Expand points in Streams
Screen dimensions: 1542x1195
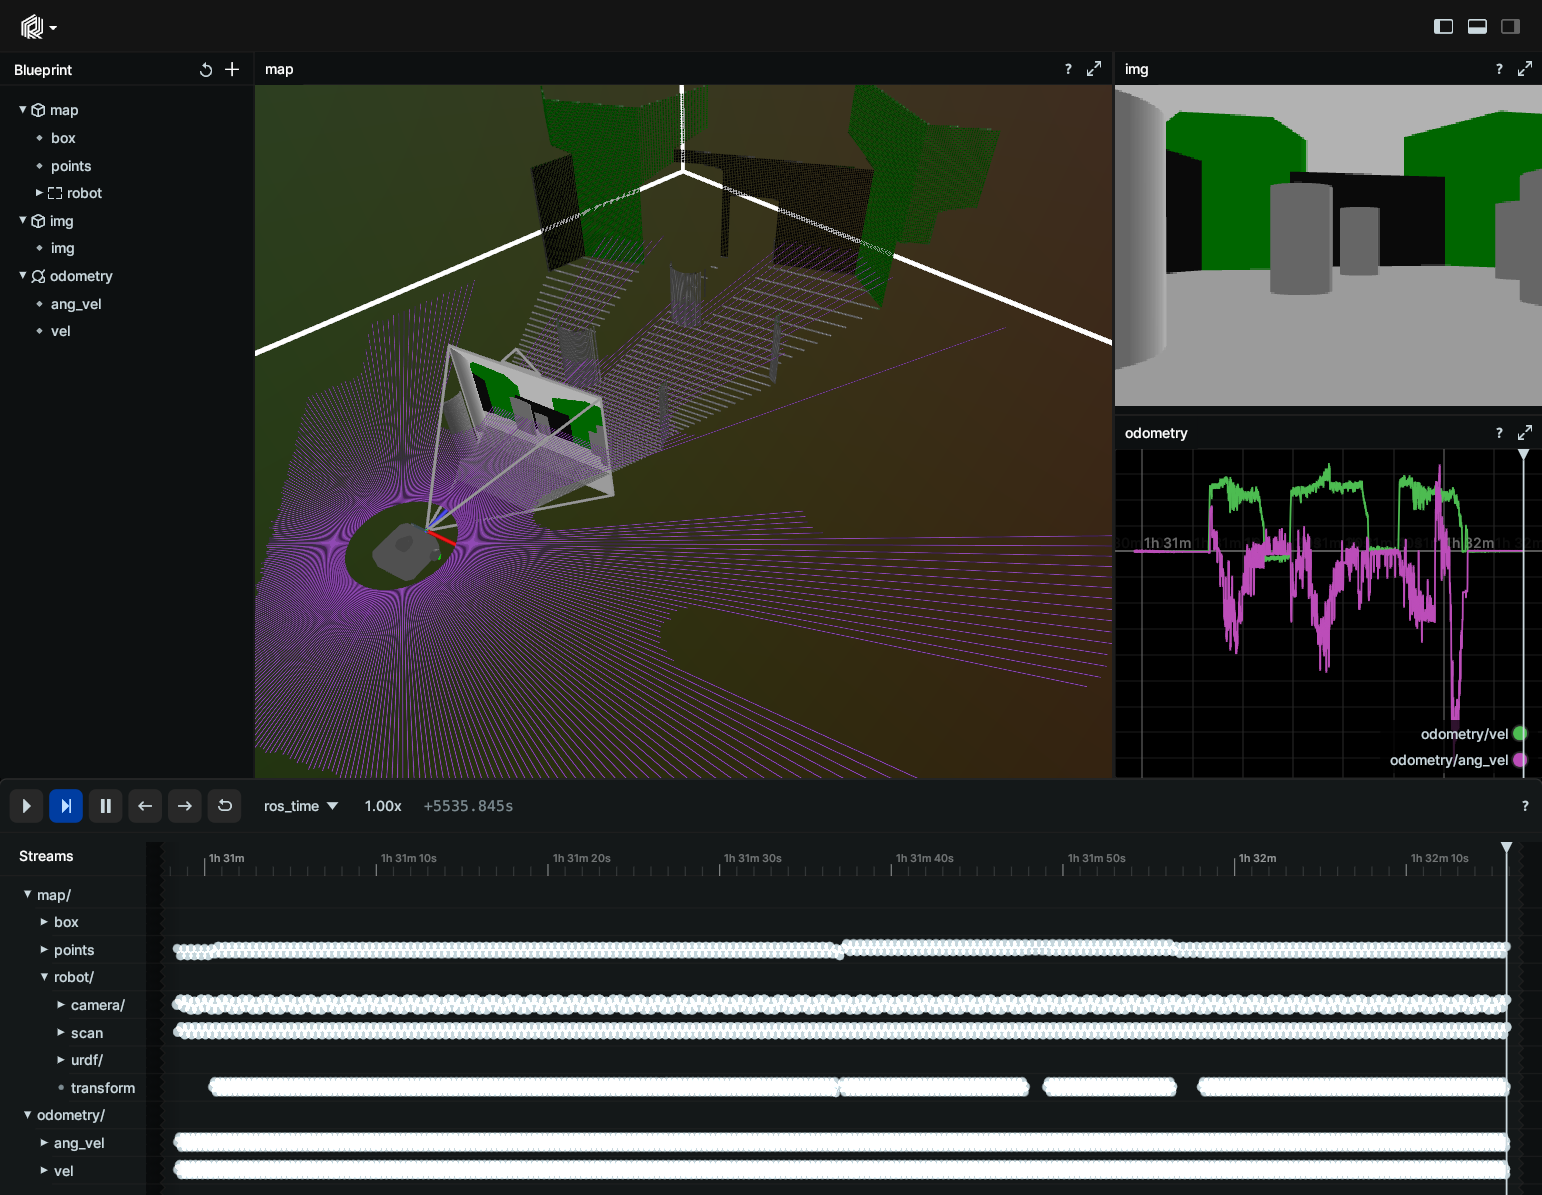pyautogui.click(x=44, y=949)
